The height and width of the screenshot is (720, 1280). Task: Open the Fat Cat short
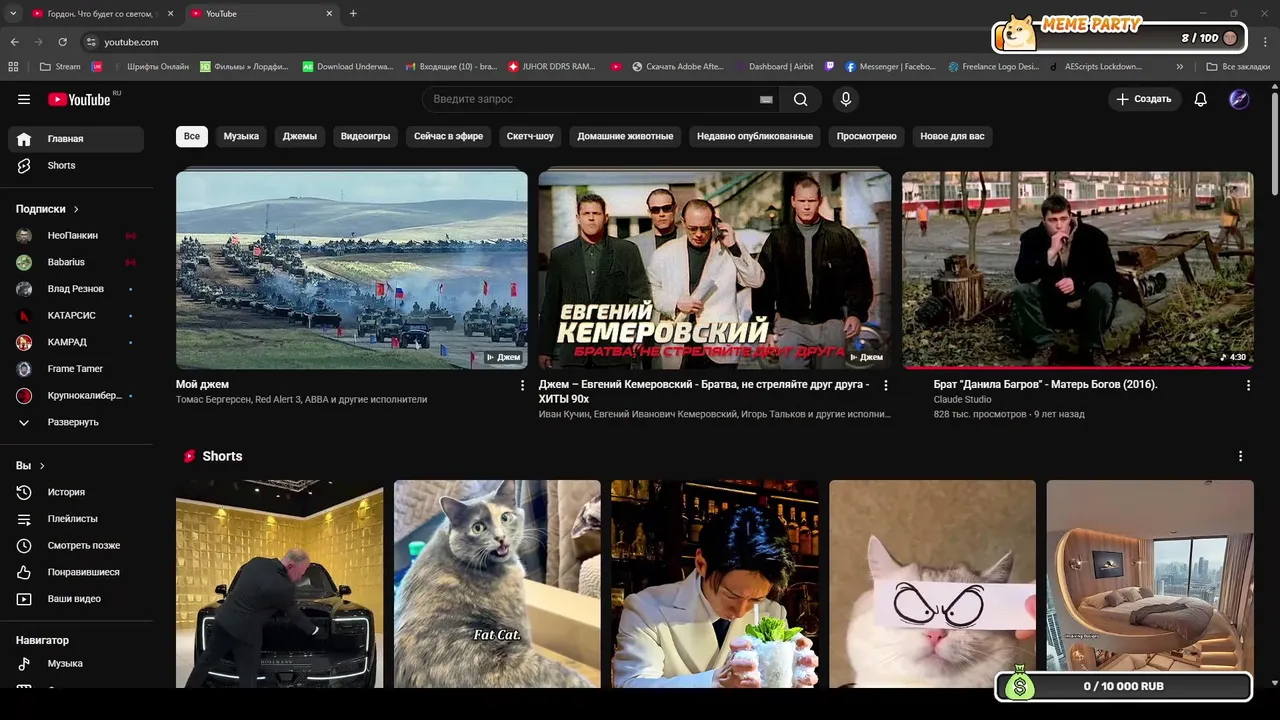[x=497, y=584]
